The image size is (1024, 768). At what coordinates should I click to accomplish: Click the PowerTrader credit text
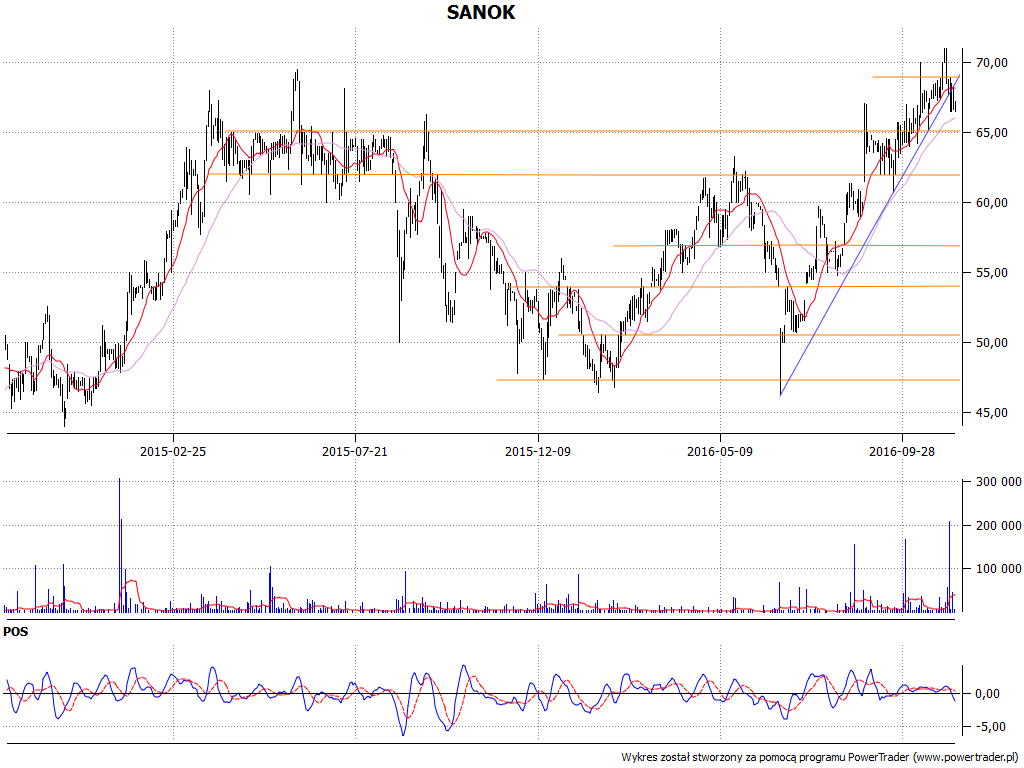pyautogui.click(x=820, y=757)
